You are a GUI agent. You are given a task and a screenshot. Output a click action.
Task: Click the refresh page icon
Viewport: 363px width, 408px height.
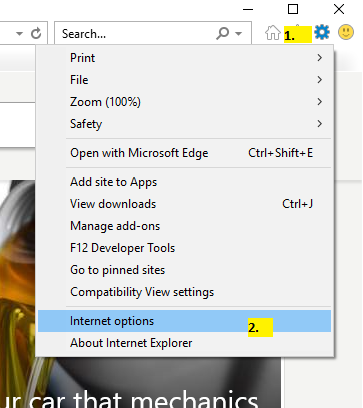click(x=36, y=33)
